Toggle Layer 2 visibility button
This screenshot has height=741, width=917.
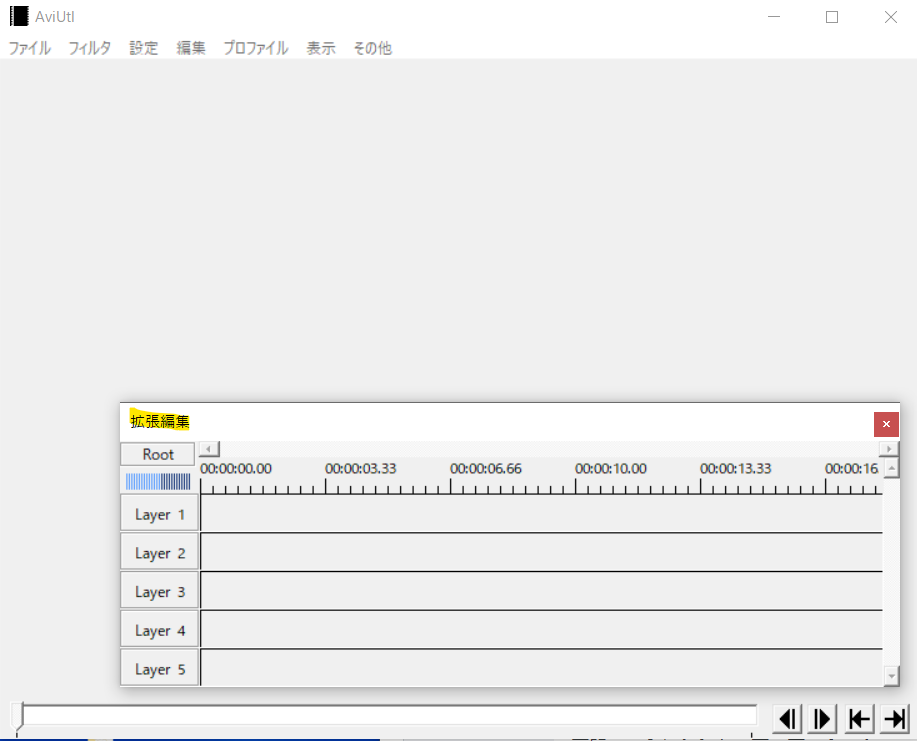pyautogui.click(x=160, y=552)
